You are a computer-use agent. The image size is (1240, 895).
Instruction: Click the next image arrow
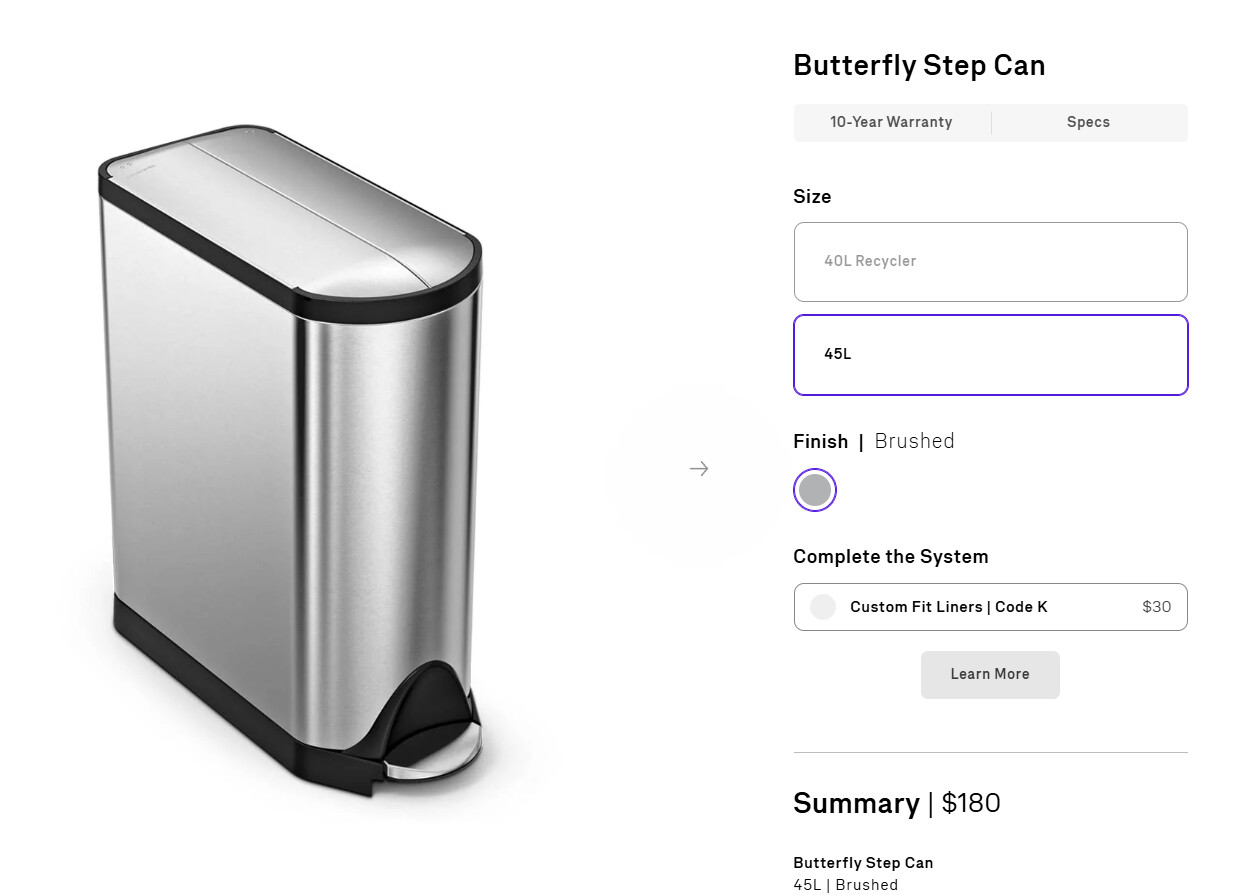[698, 468]
